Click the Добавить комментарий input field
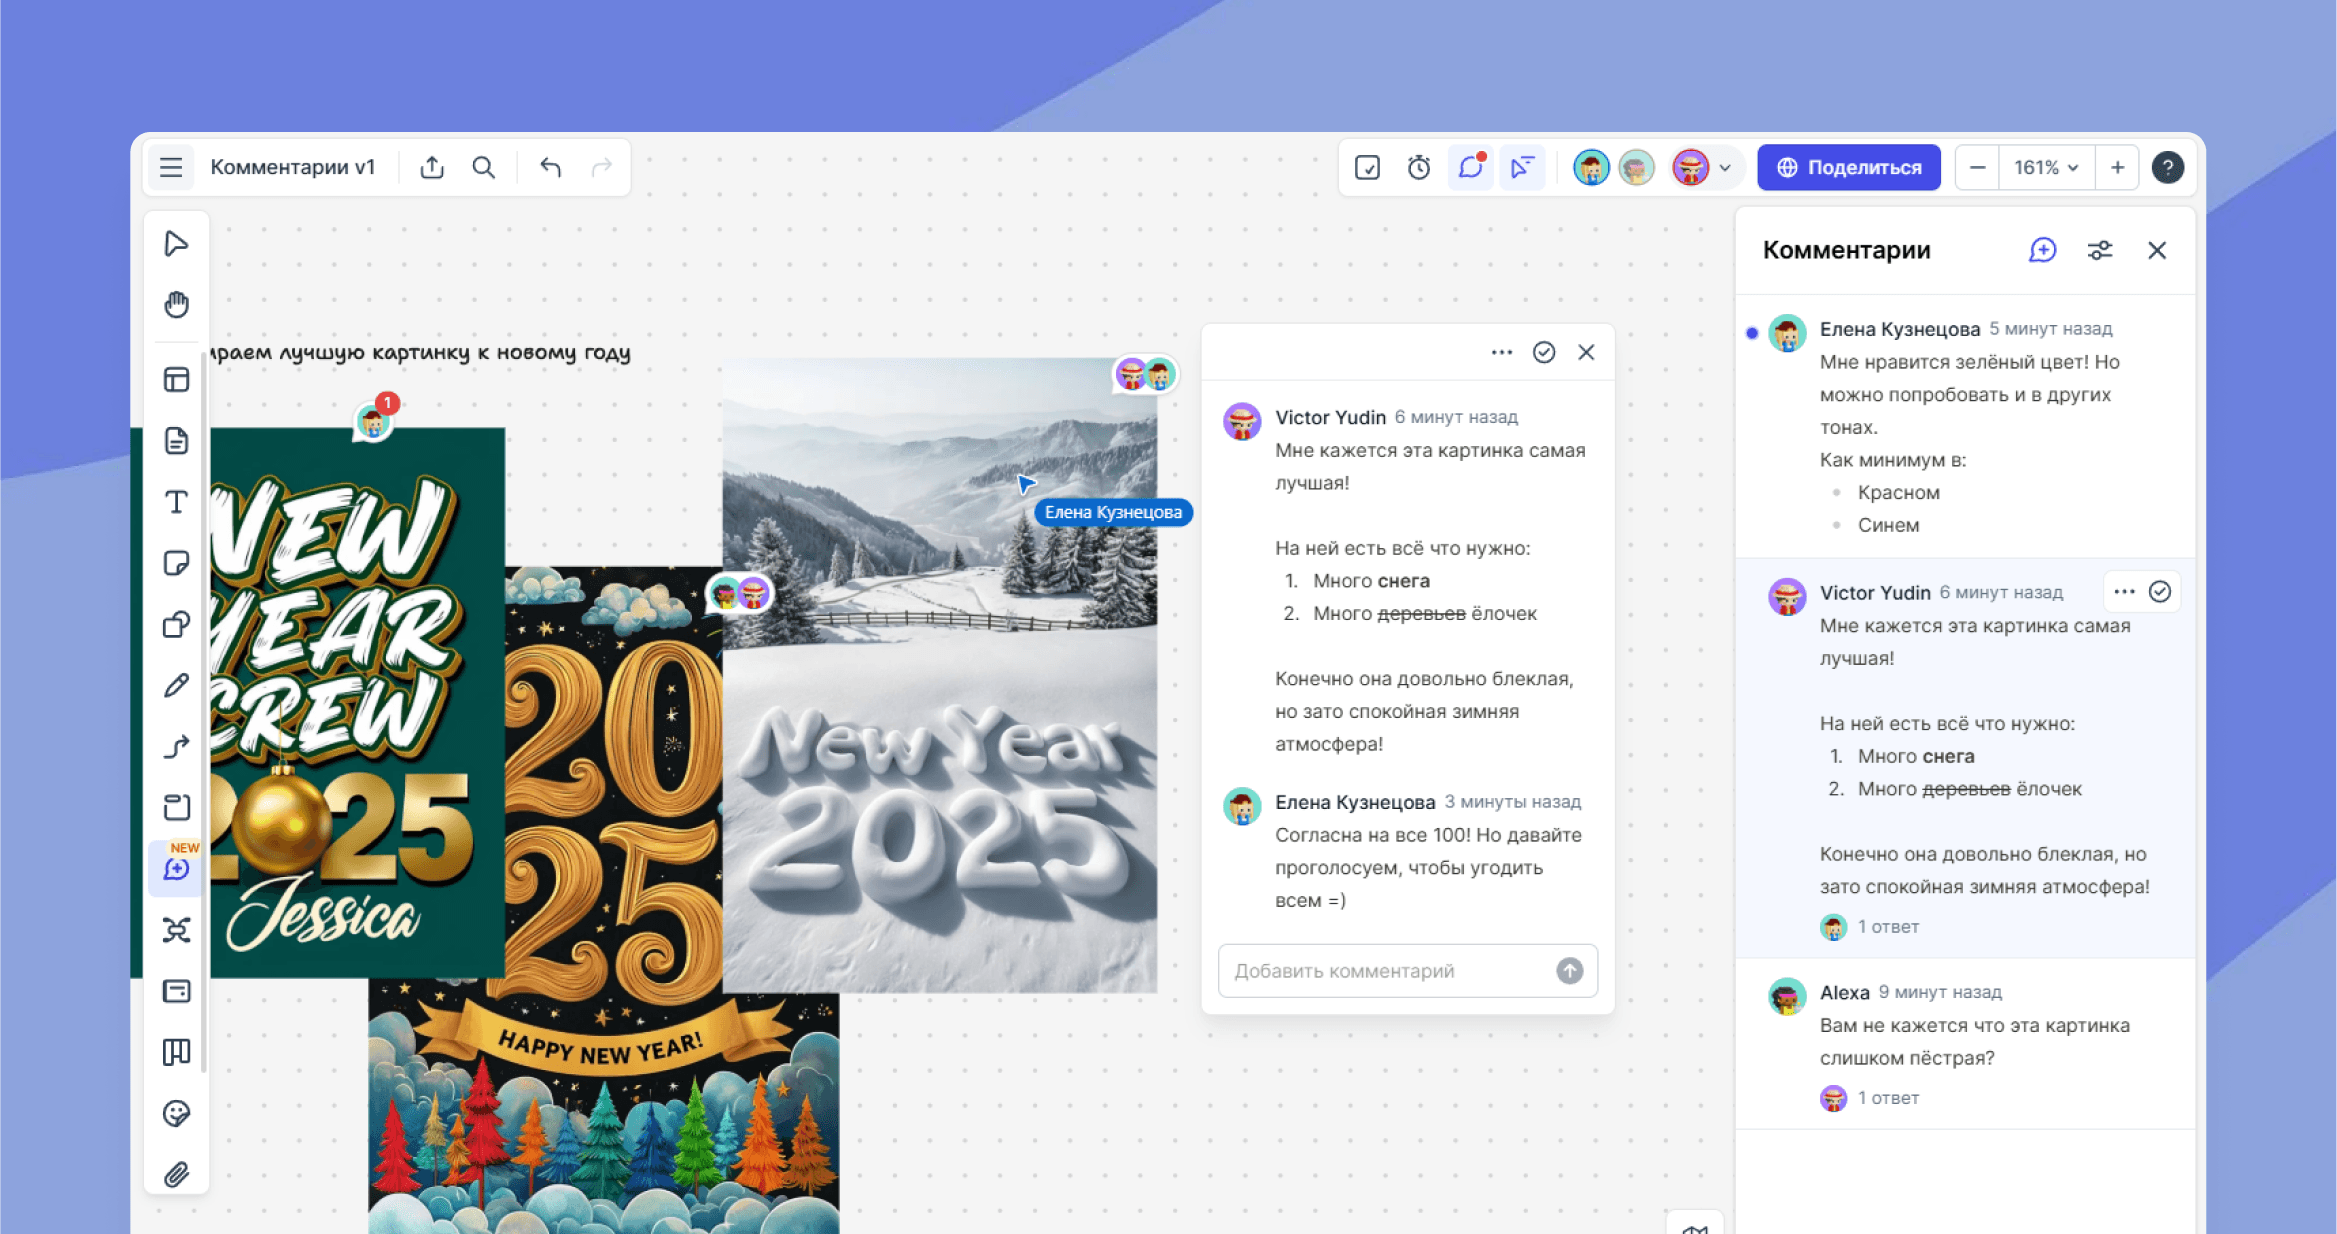The height and width of the screenshot is (1234, 2337). [1407, 970]
